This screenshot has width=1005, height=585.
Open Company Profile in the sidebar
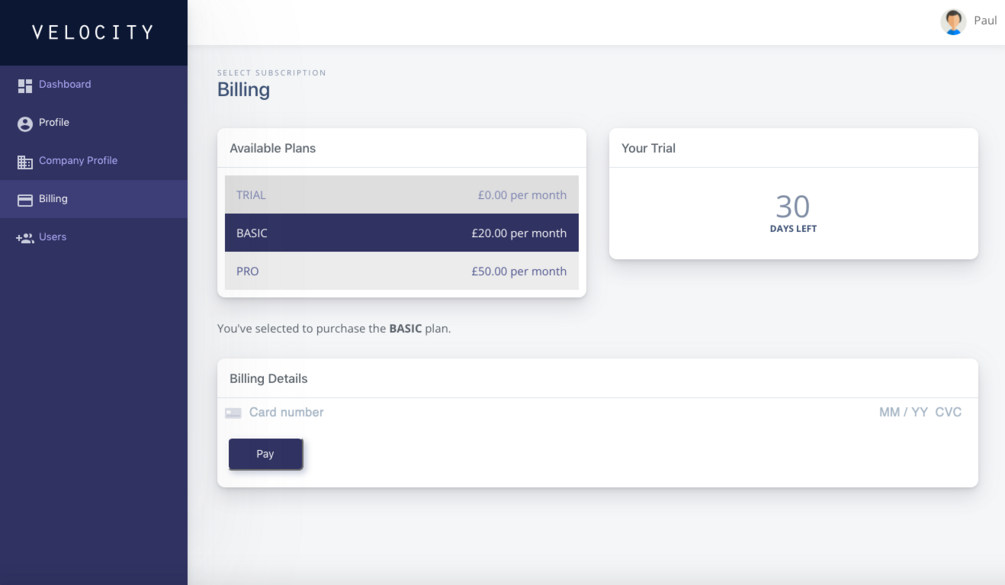tap(78, 161)
